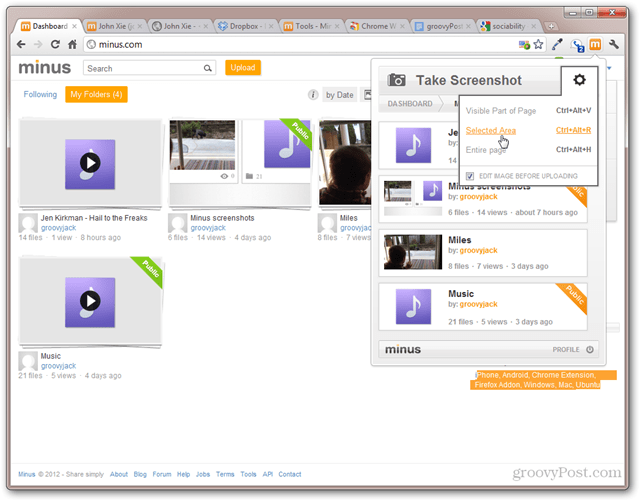Click the minus logo in popup footer
Image resolution: width=640 pixels, height=501 pixels.
click(403, 350)
